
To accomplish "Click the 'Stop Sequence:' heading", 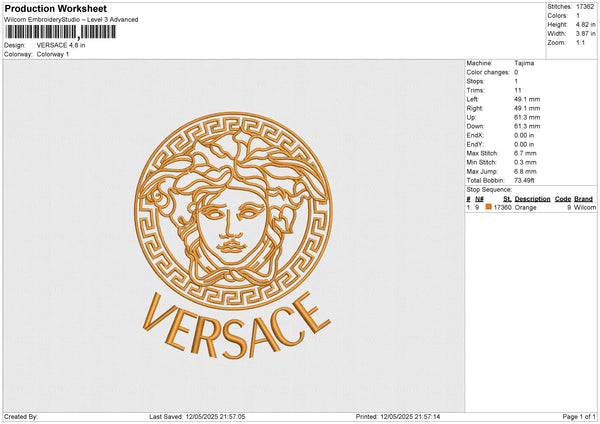I will [489, 189].
